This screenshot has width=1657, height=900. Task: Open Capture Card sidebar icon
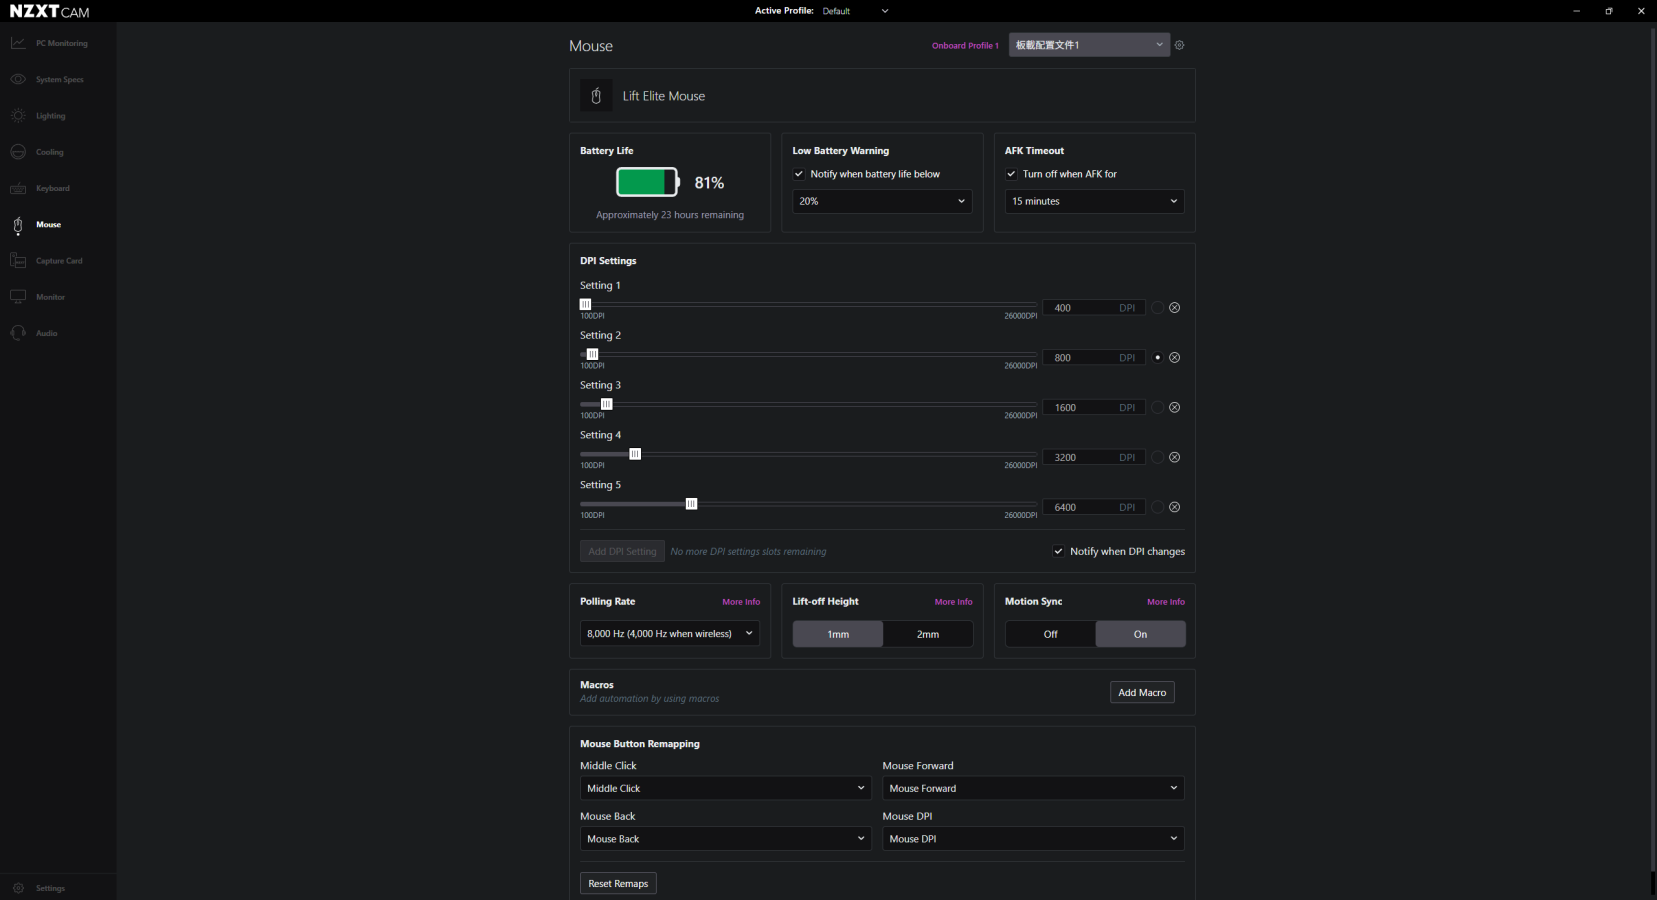(18, 261)
